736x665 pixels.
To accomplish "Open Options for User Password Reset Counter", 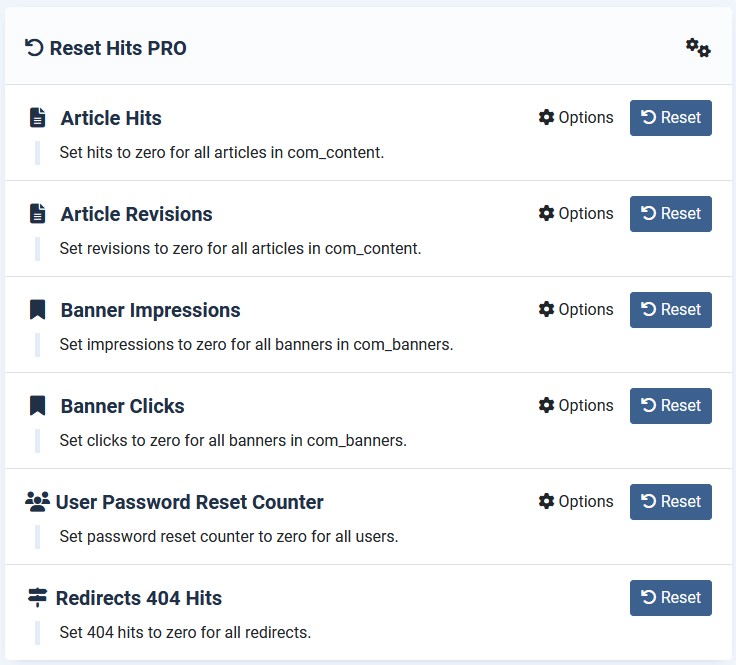I will pyautogui.click(x=575, y=502).
